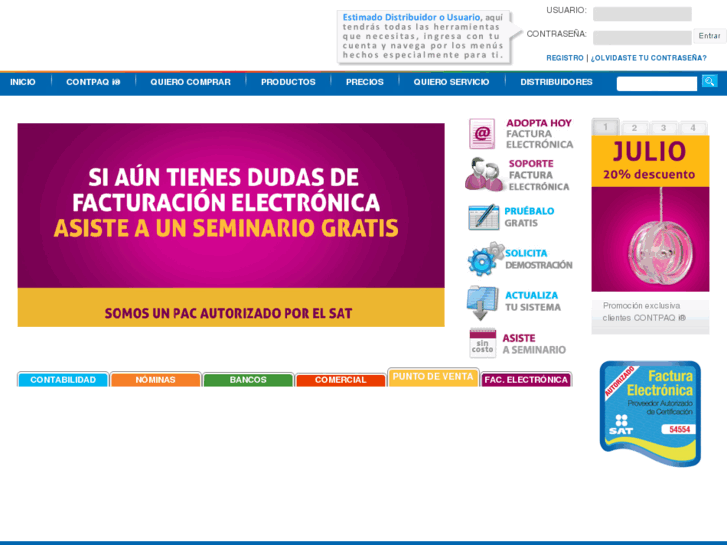The width and height of the screenshot is (727, 545).
Task: Select the BANCOS tab
Action: click(248, 379)
